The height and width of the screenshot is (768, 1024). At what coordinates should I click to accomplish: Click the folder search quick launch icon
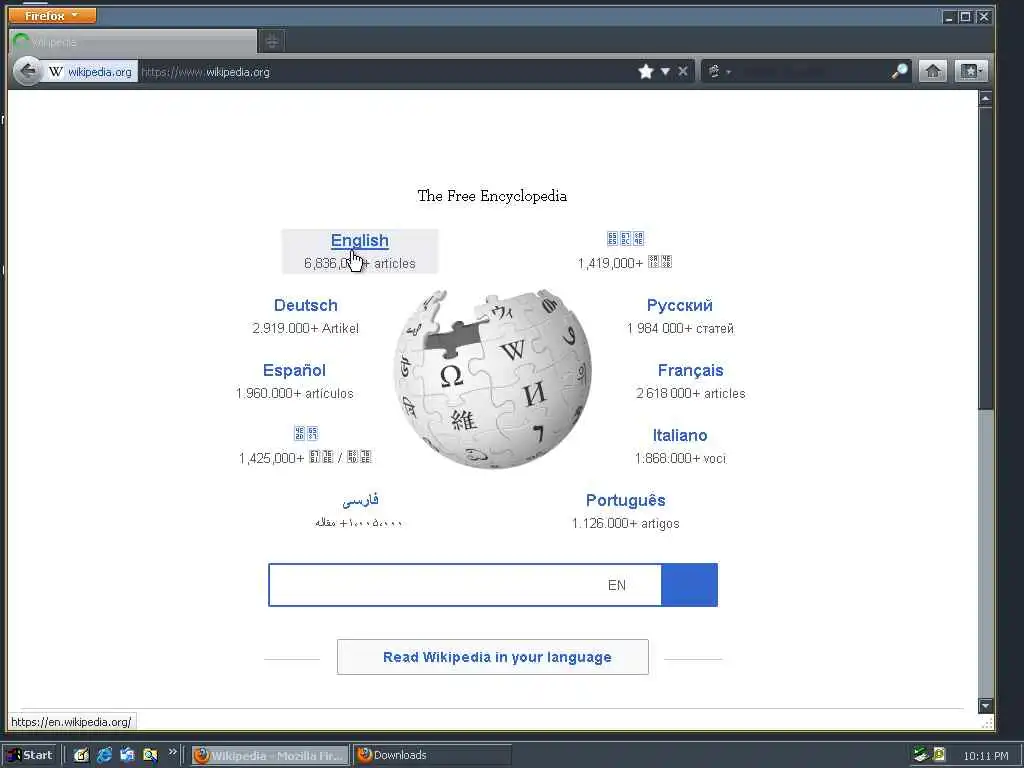150,755
